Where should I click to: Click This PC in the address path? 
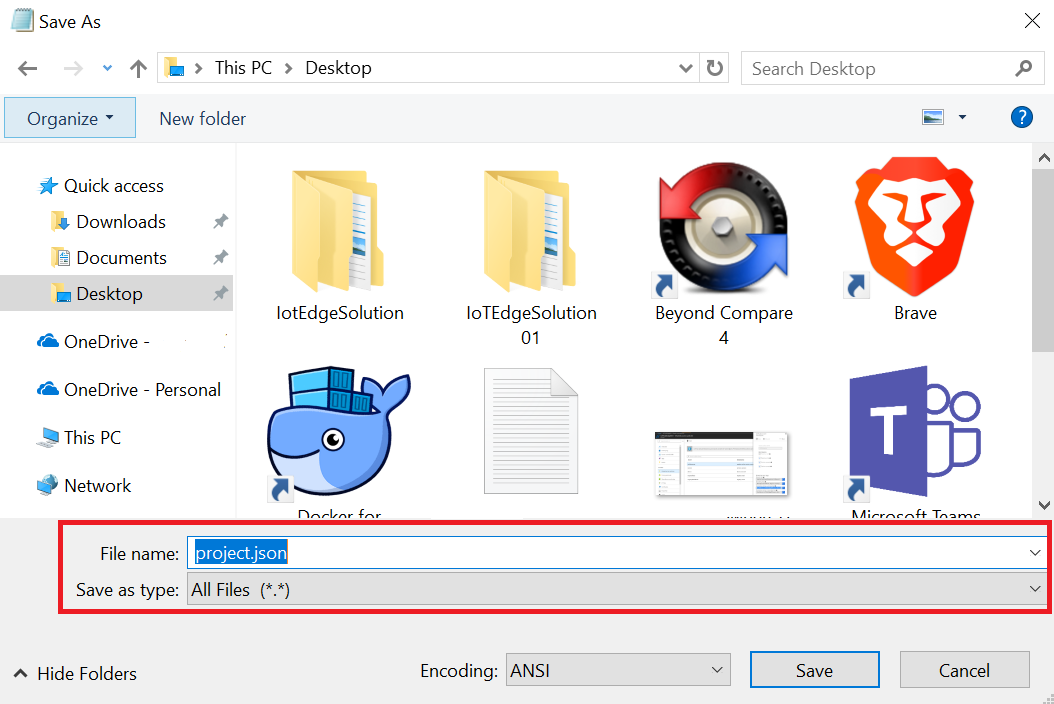[x=243, y=68]
